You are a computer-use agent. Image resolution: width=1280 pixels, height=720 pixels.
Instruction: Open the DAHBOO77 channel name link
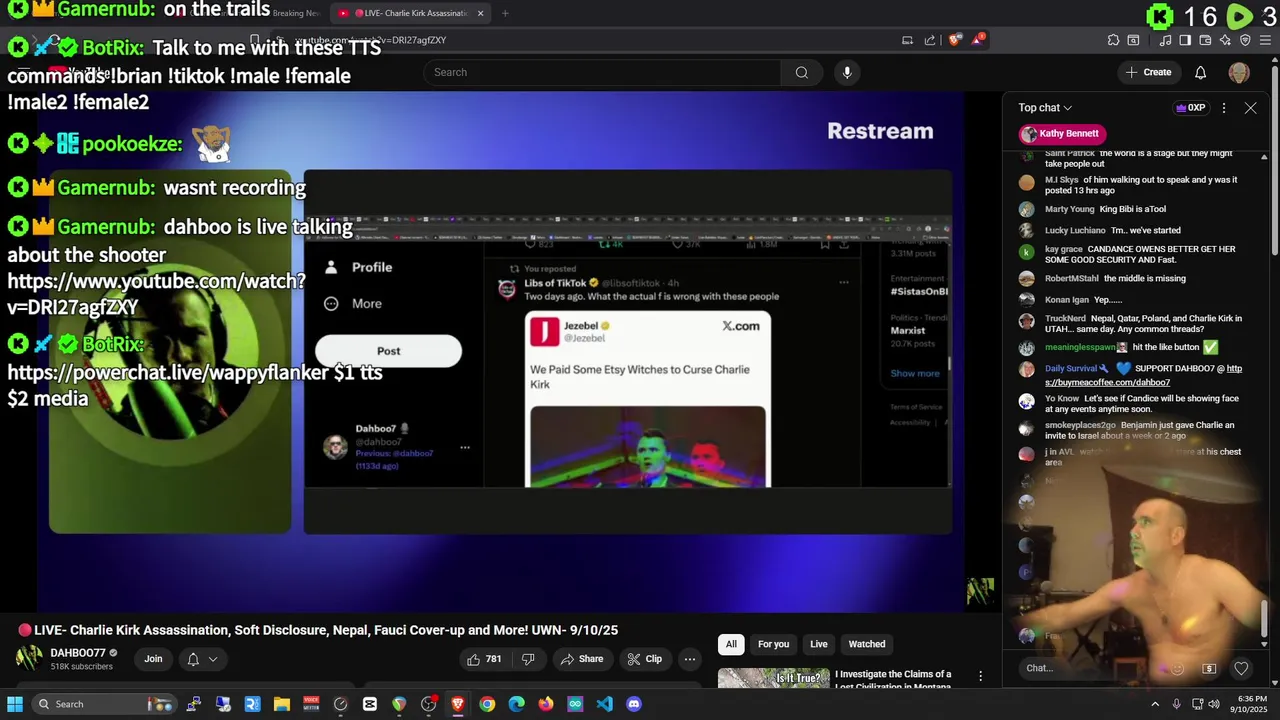click(78, 653)
